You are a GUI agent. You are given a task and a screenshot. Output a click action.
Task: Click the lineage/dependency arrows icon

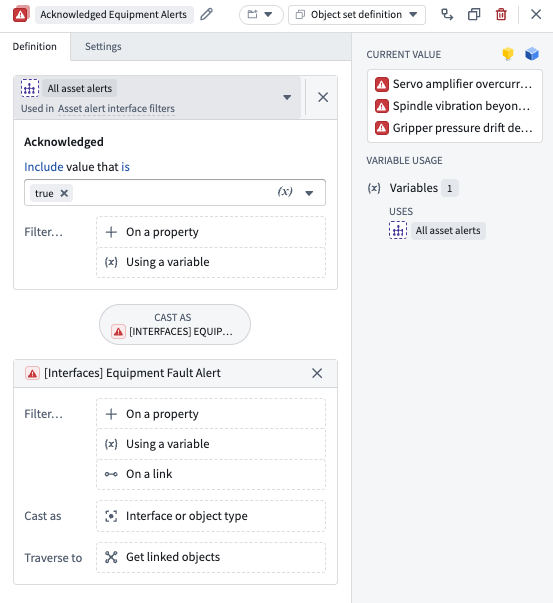coord(447,15)
